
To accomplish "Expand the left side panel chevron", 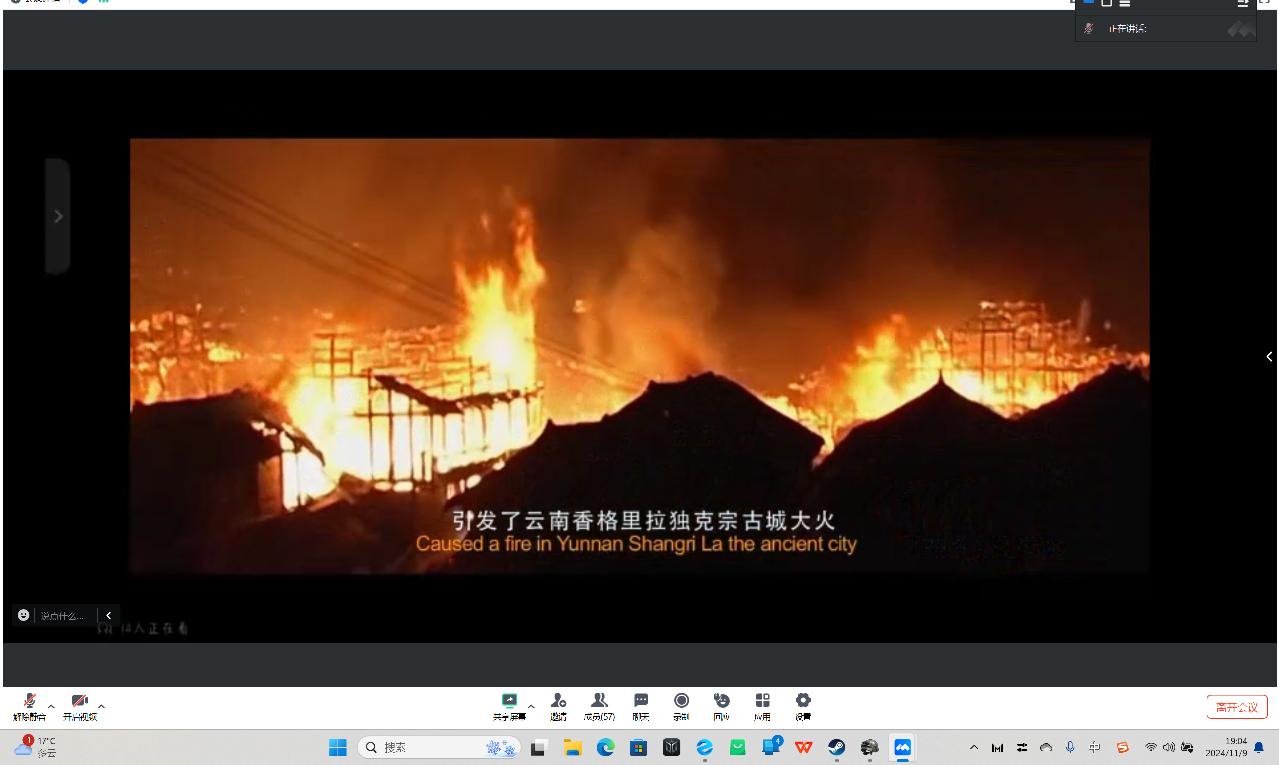I will point(58,216).
